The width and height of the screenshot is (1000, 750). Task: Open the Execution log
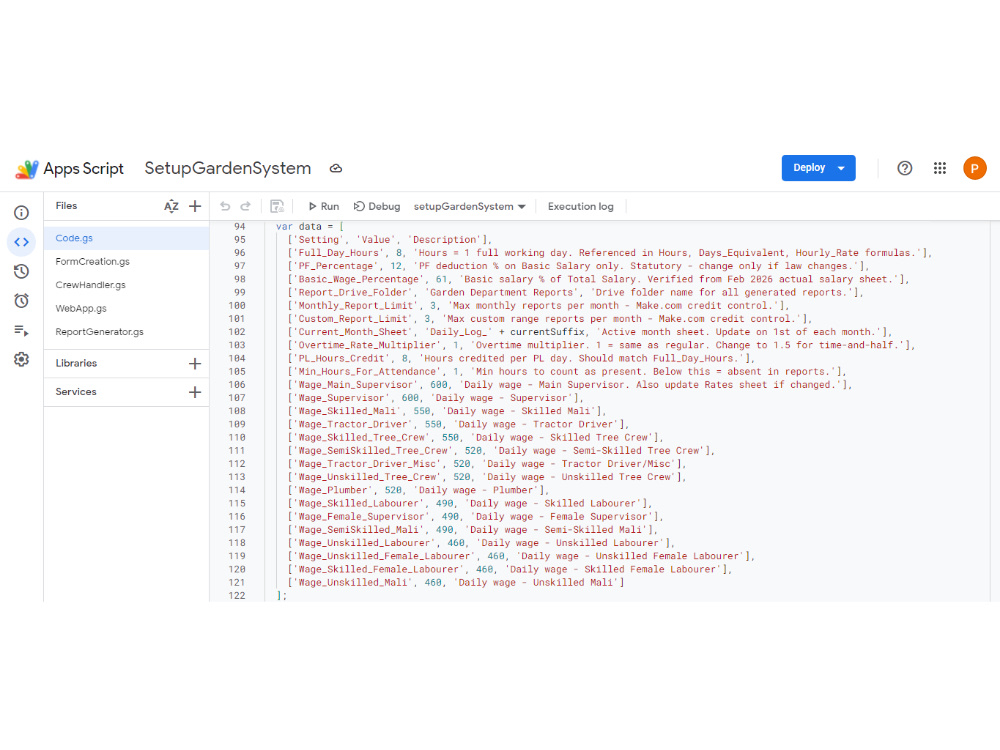click(580, 207)
